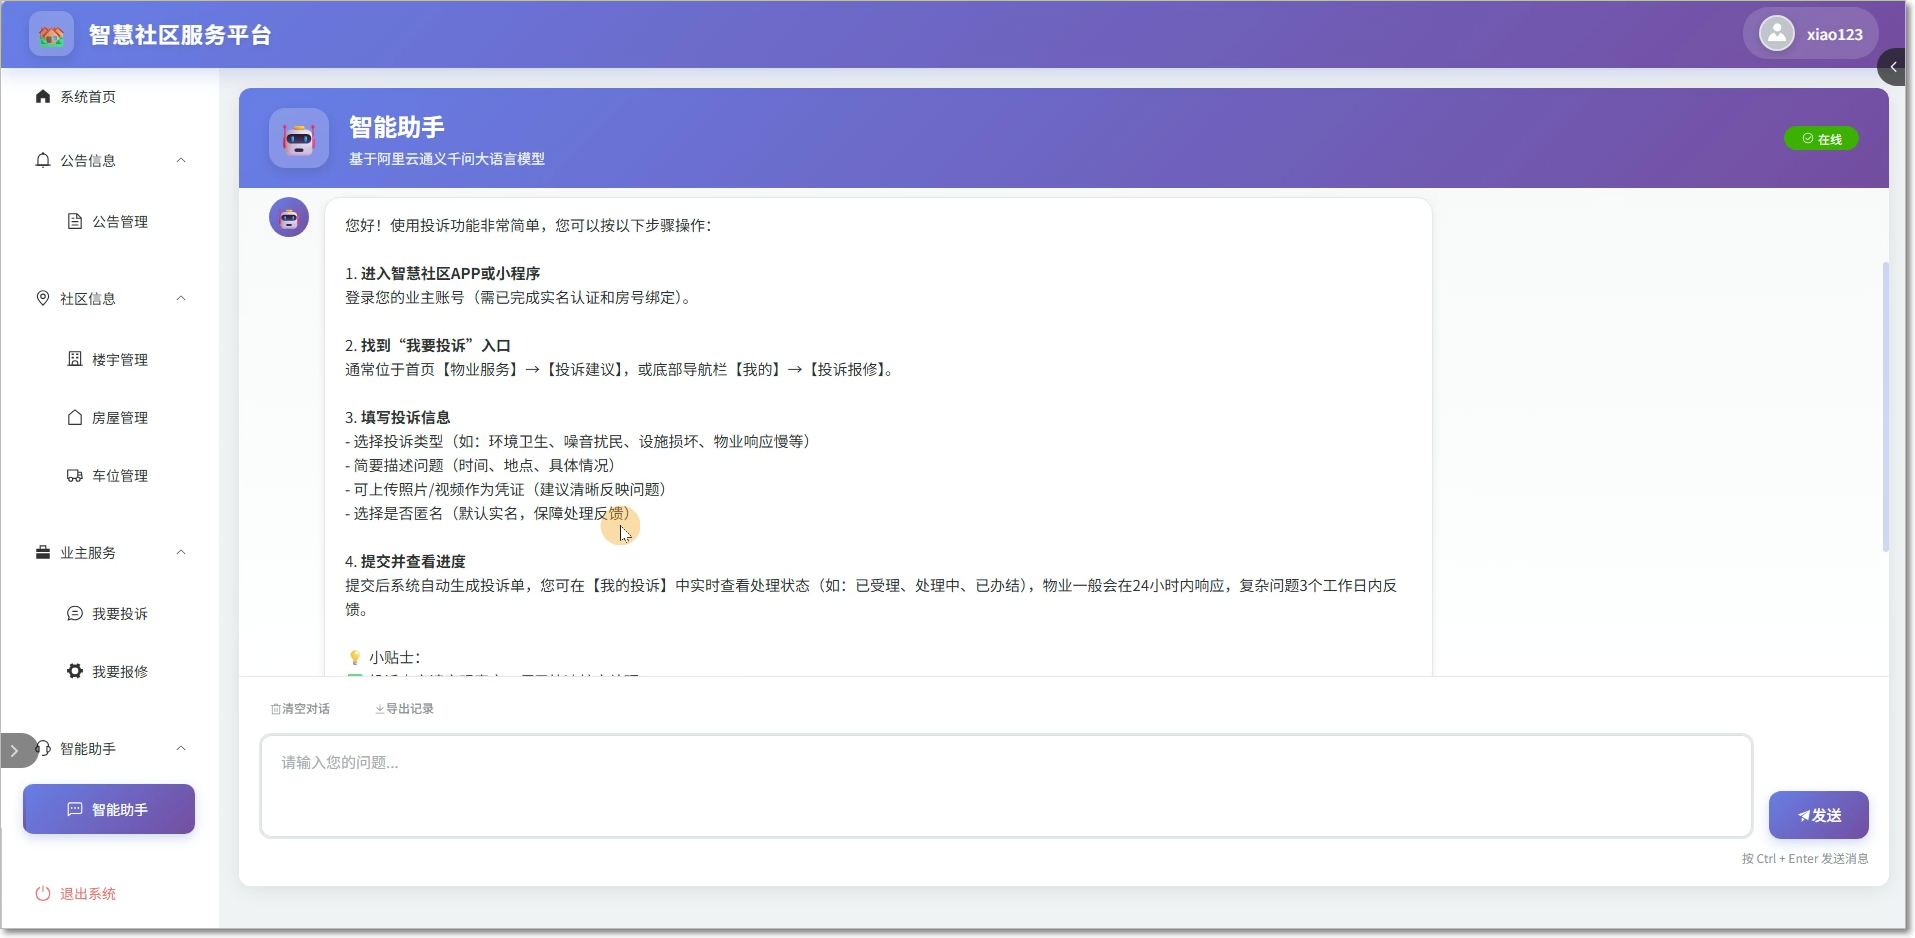Click the chat bubble icon beside 我要投诉

(75, 613)
